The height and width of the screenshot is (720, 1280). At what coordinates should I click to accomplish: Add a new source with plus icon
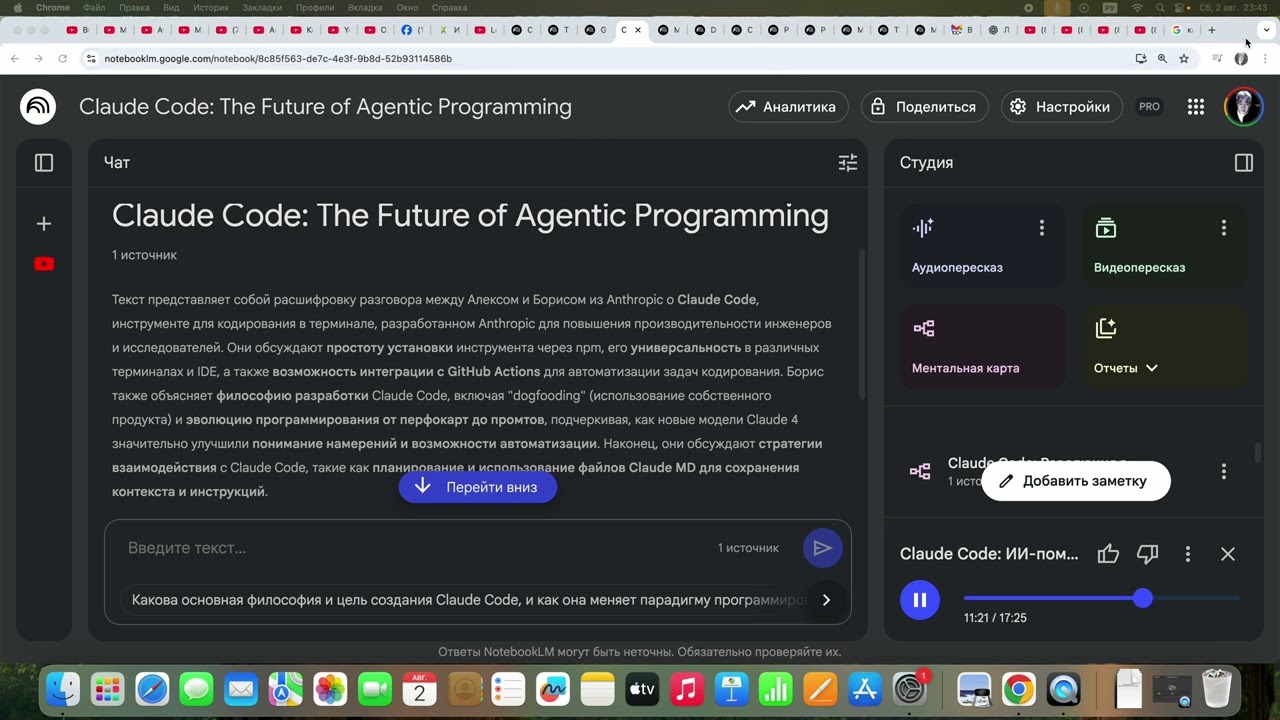44,224
